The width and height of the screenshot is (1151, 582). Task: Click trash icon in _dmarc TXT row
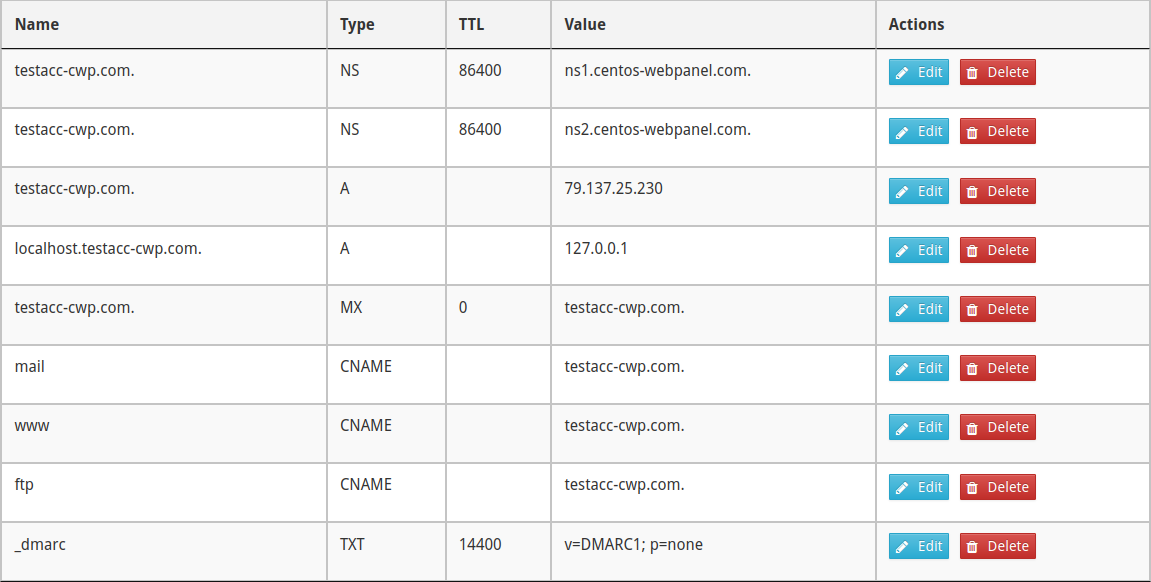[972, 547]
